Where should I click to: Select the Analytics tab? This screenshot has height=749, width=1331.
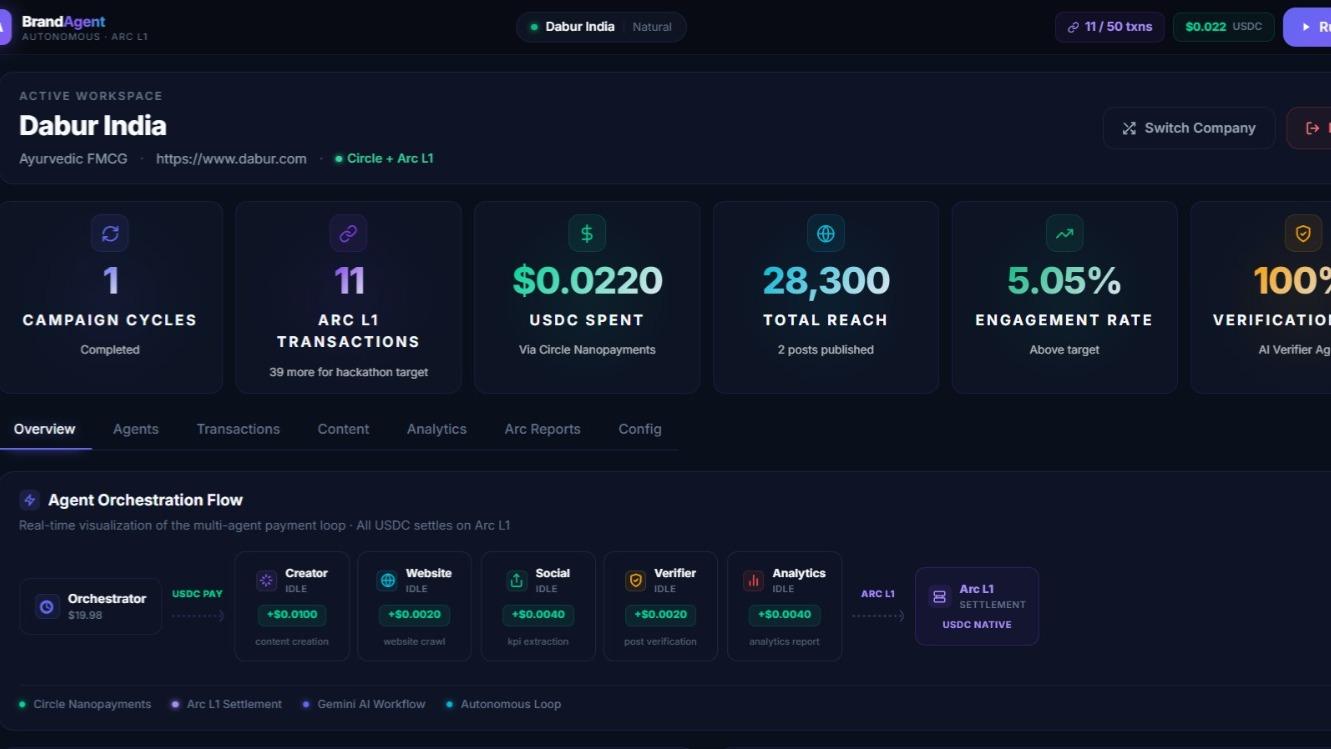click(x=436, y=429)
